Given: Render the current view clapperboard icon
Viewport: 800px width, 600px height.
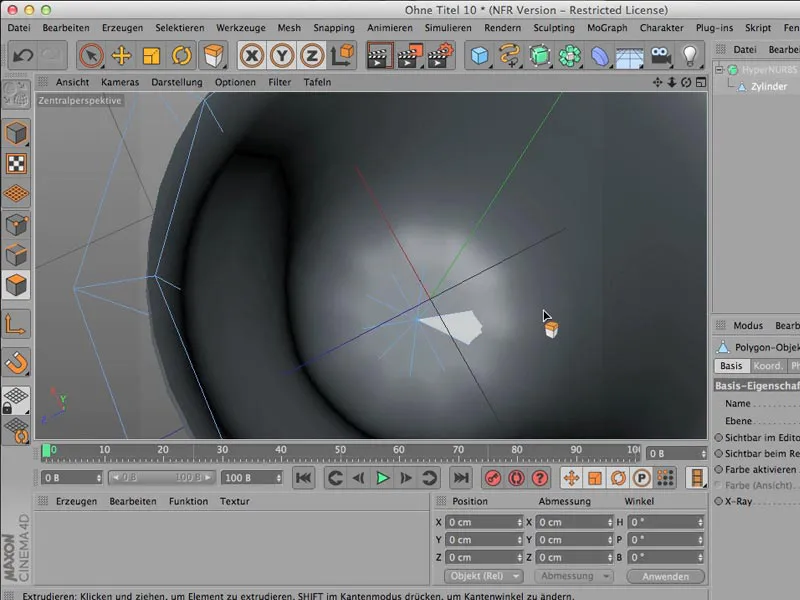Looking at the screenshot, I should (x=380, y=55).
